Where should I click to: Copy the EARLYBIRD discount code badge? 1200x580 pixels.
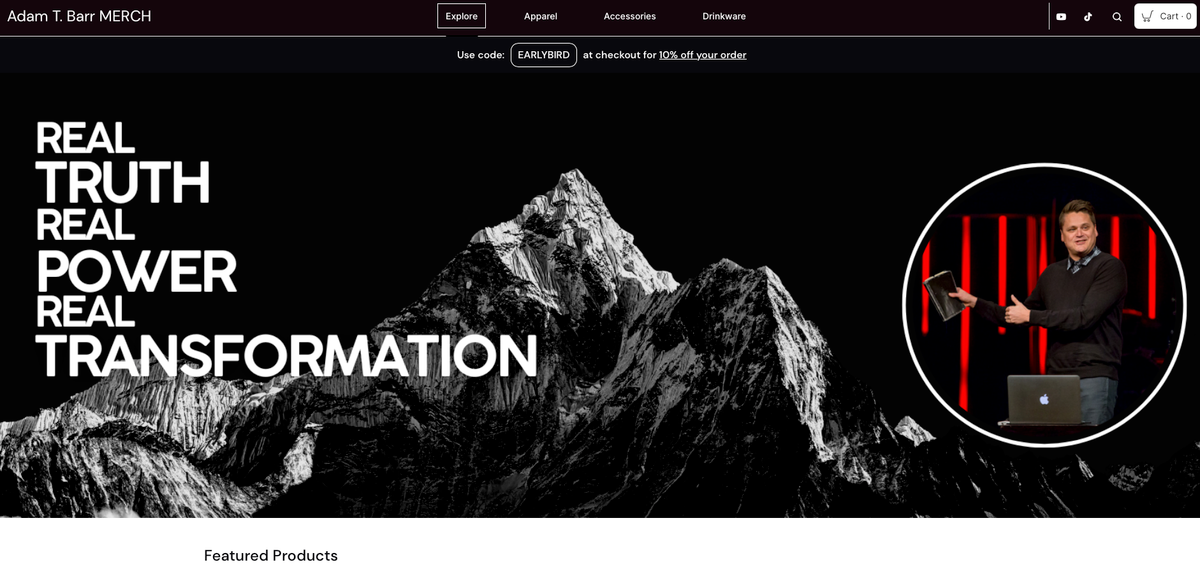pos(543,55)
